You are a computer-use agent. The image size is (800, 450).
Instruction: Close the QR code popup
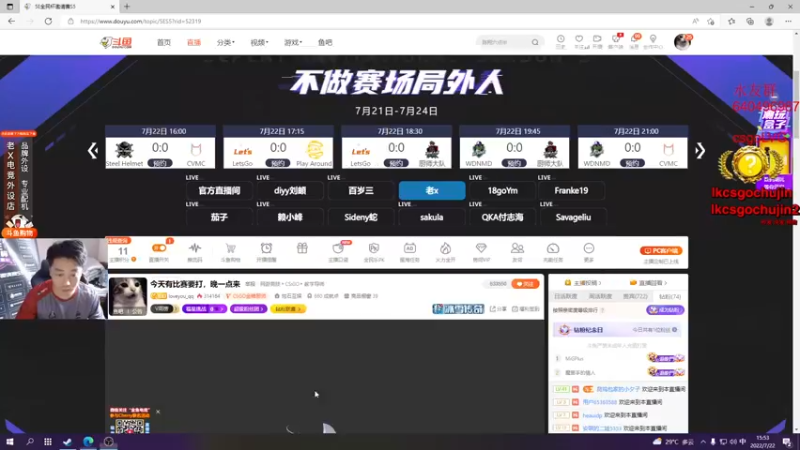[158, 412]
